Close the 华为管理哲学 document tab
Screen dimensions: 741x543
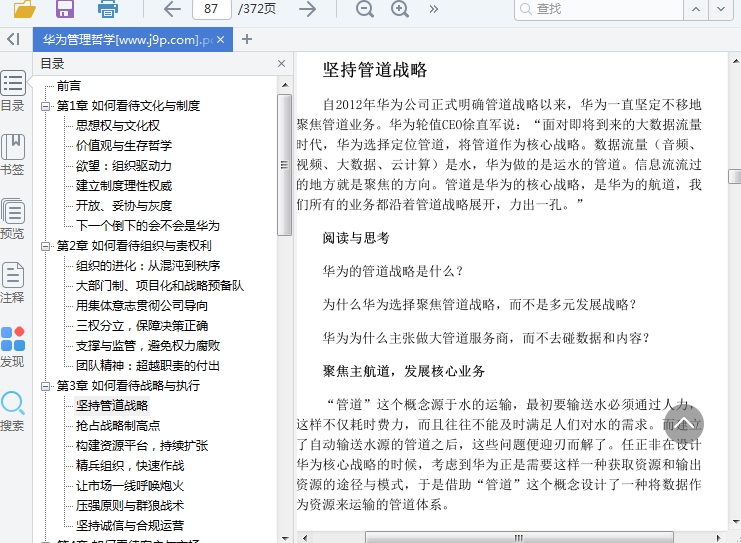pyautogui.click(x=221, y=40)
